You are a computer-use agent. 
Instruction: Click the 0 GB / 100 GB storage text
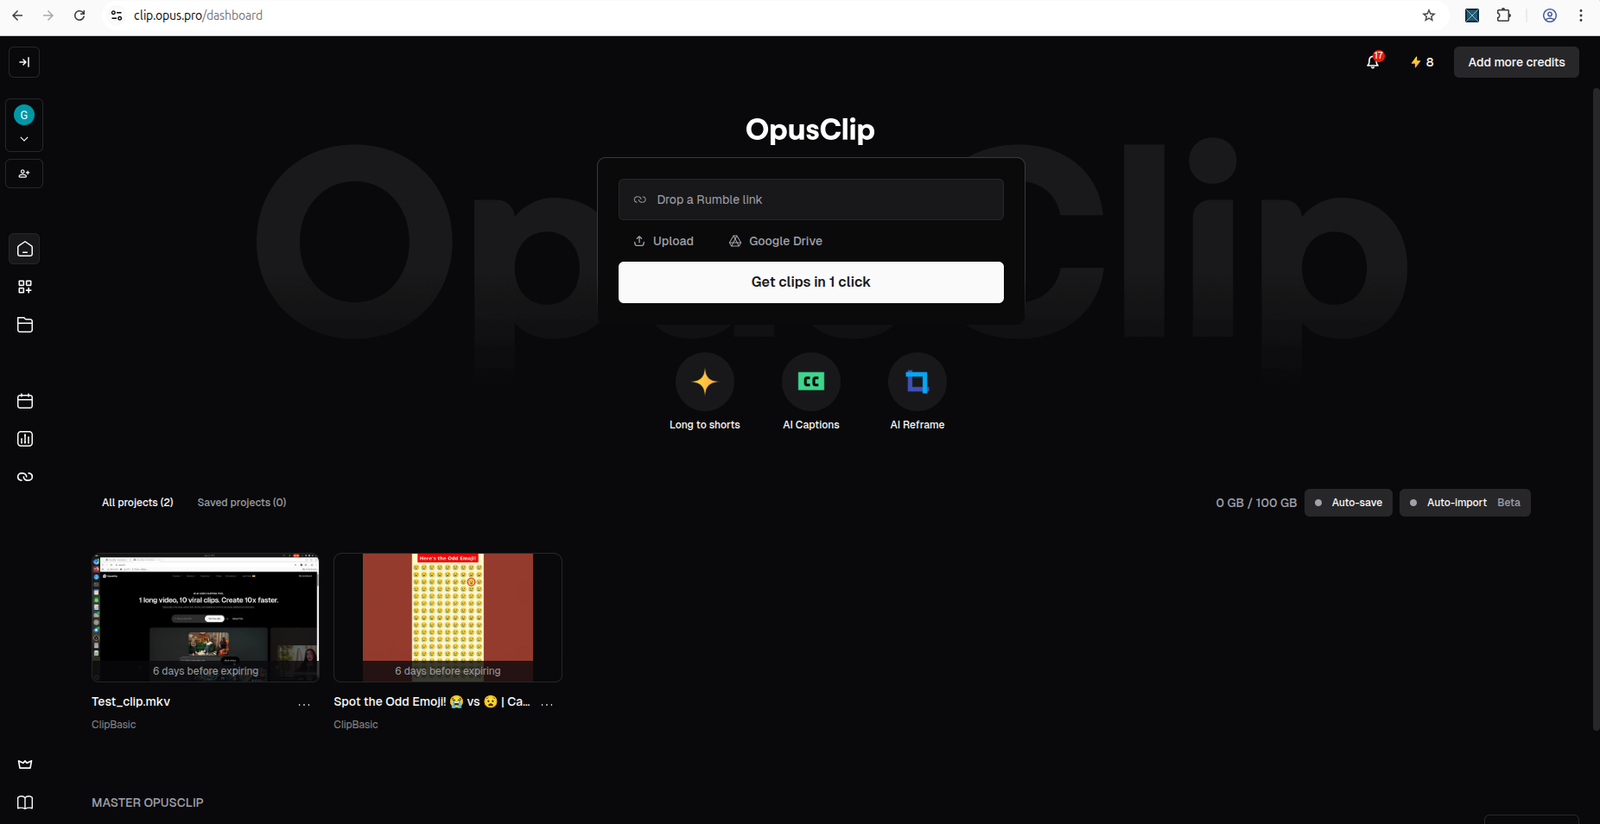(x=1256, y=503)
